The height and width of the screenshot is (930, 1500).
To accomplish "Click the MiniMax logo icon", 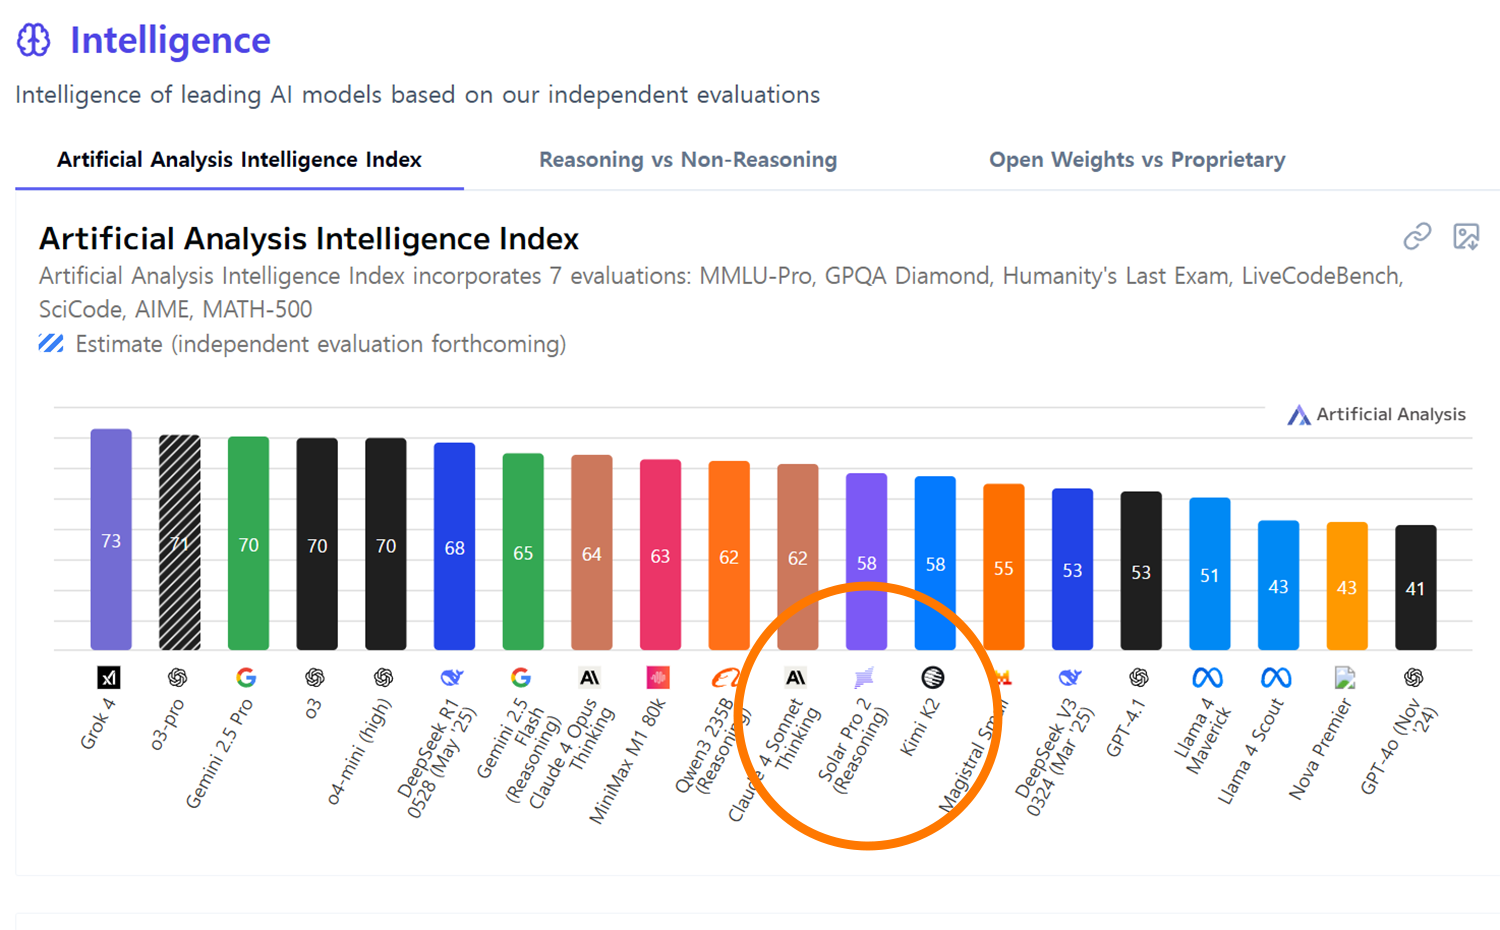I will [658, 678].
